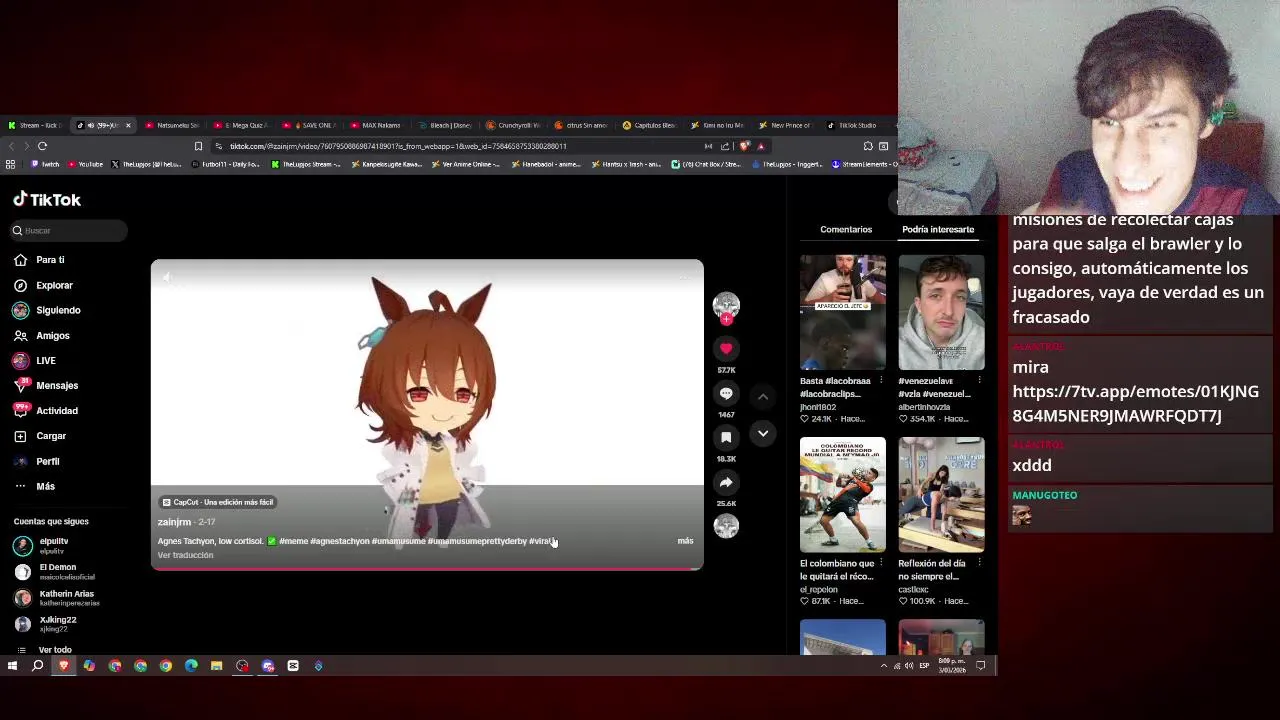This screenshot has height=720, width=1280.
Task: Click 'CapCut · Una edición más fácil' badge
Action: tap(217, 502)
